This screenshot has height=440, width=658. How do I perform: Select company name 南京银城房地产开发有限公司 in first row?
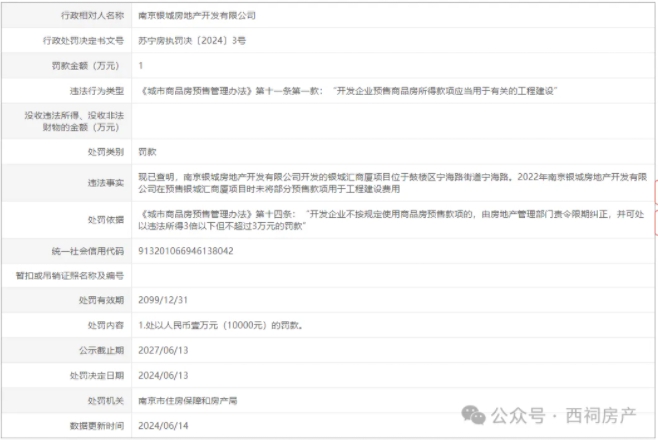[197, 16]
